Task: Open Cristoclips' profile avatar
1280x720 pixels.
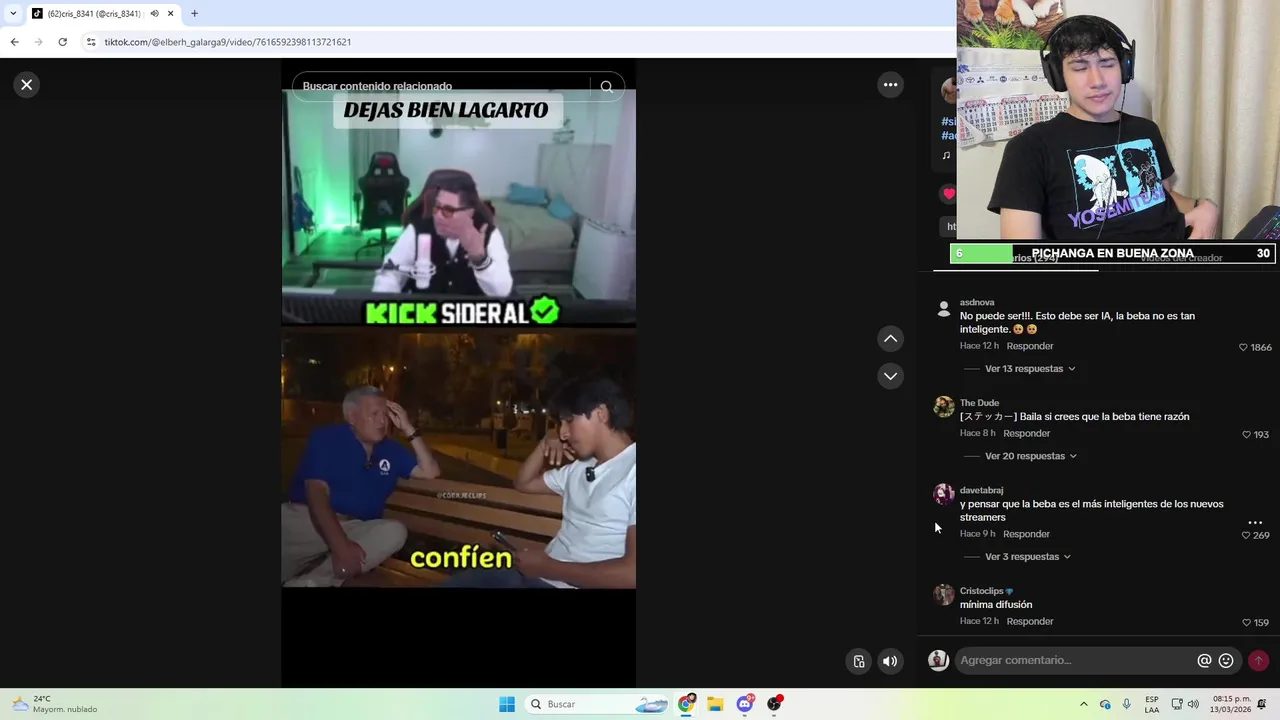Action: (x=943, y=595)
